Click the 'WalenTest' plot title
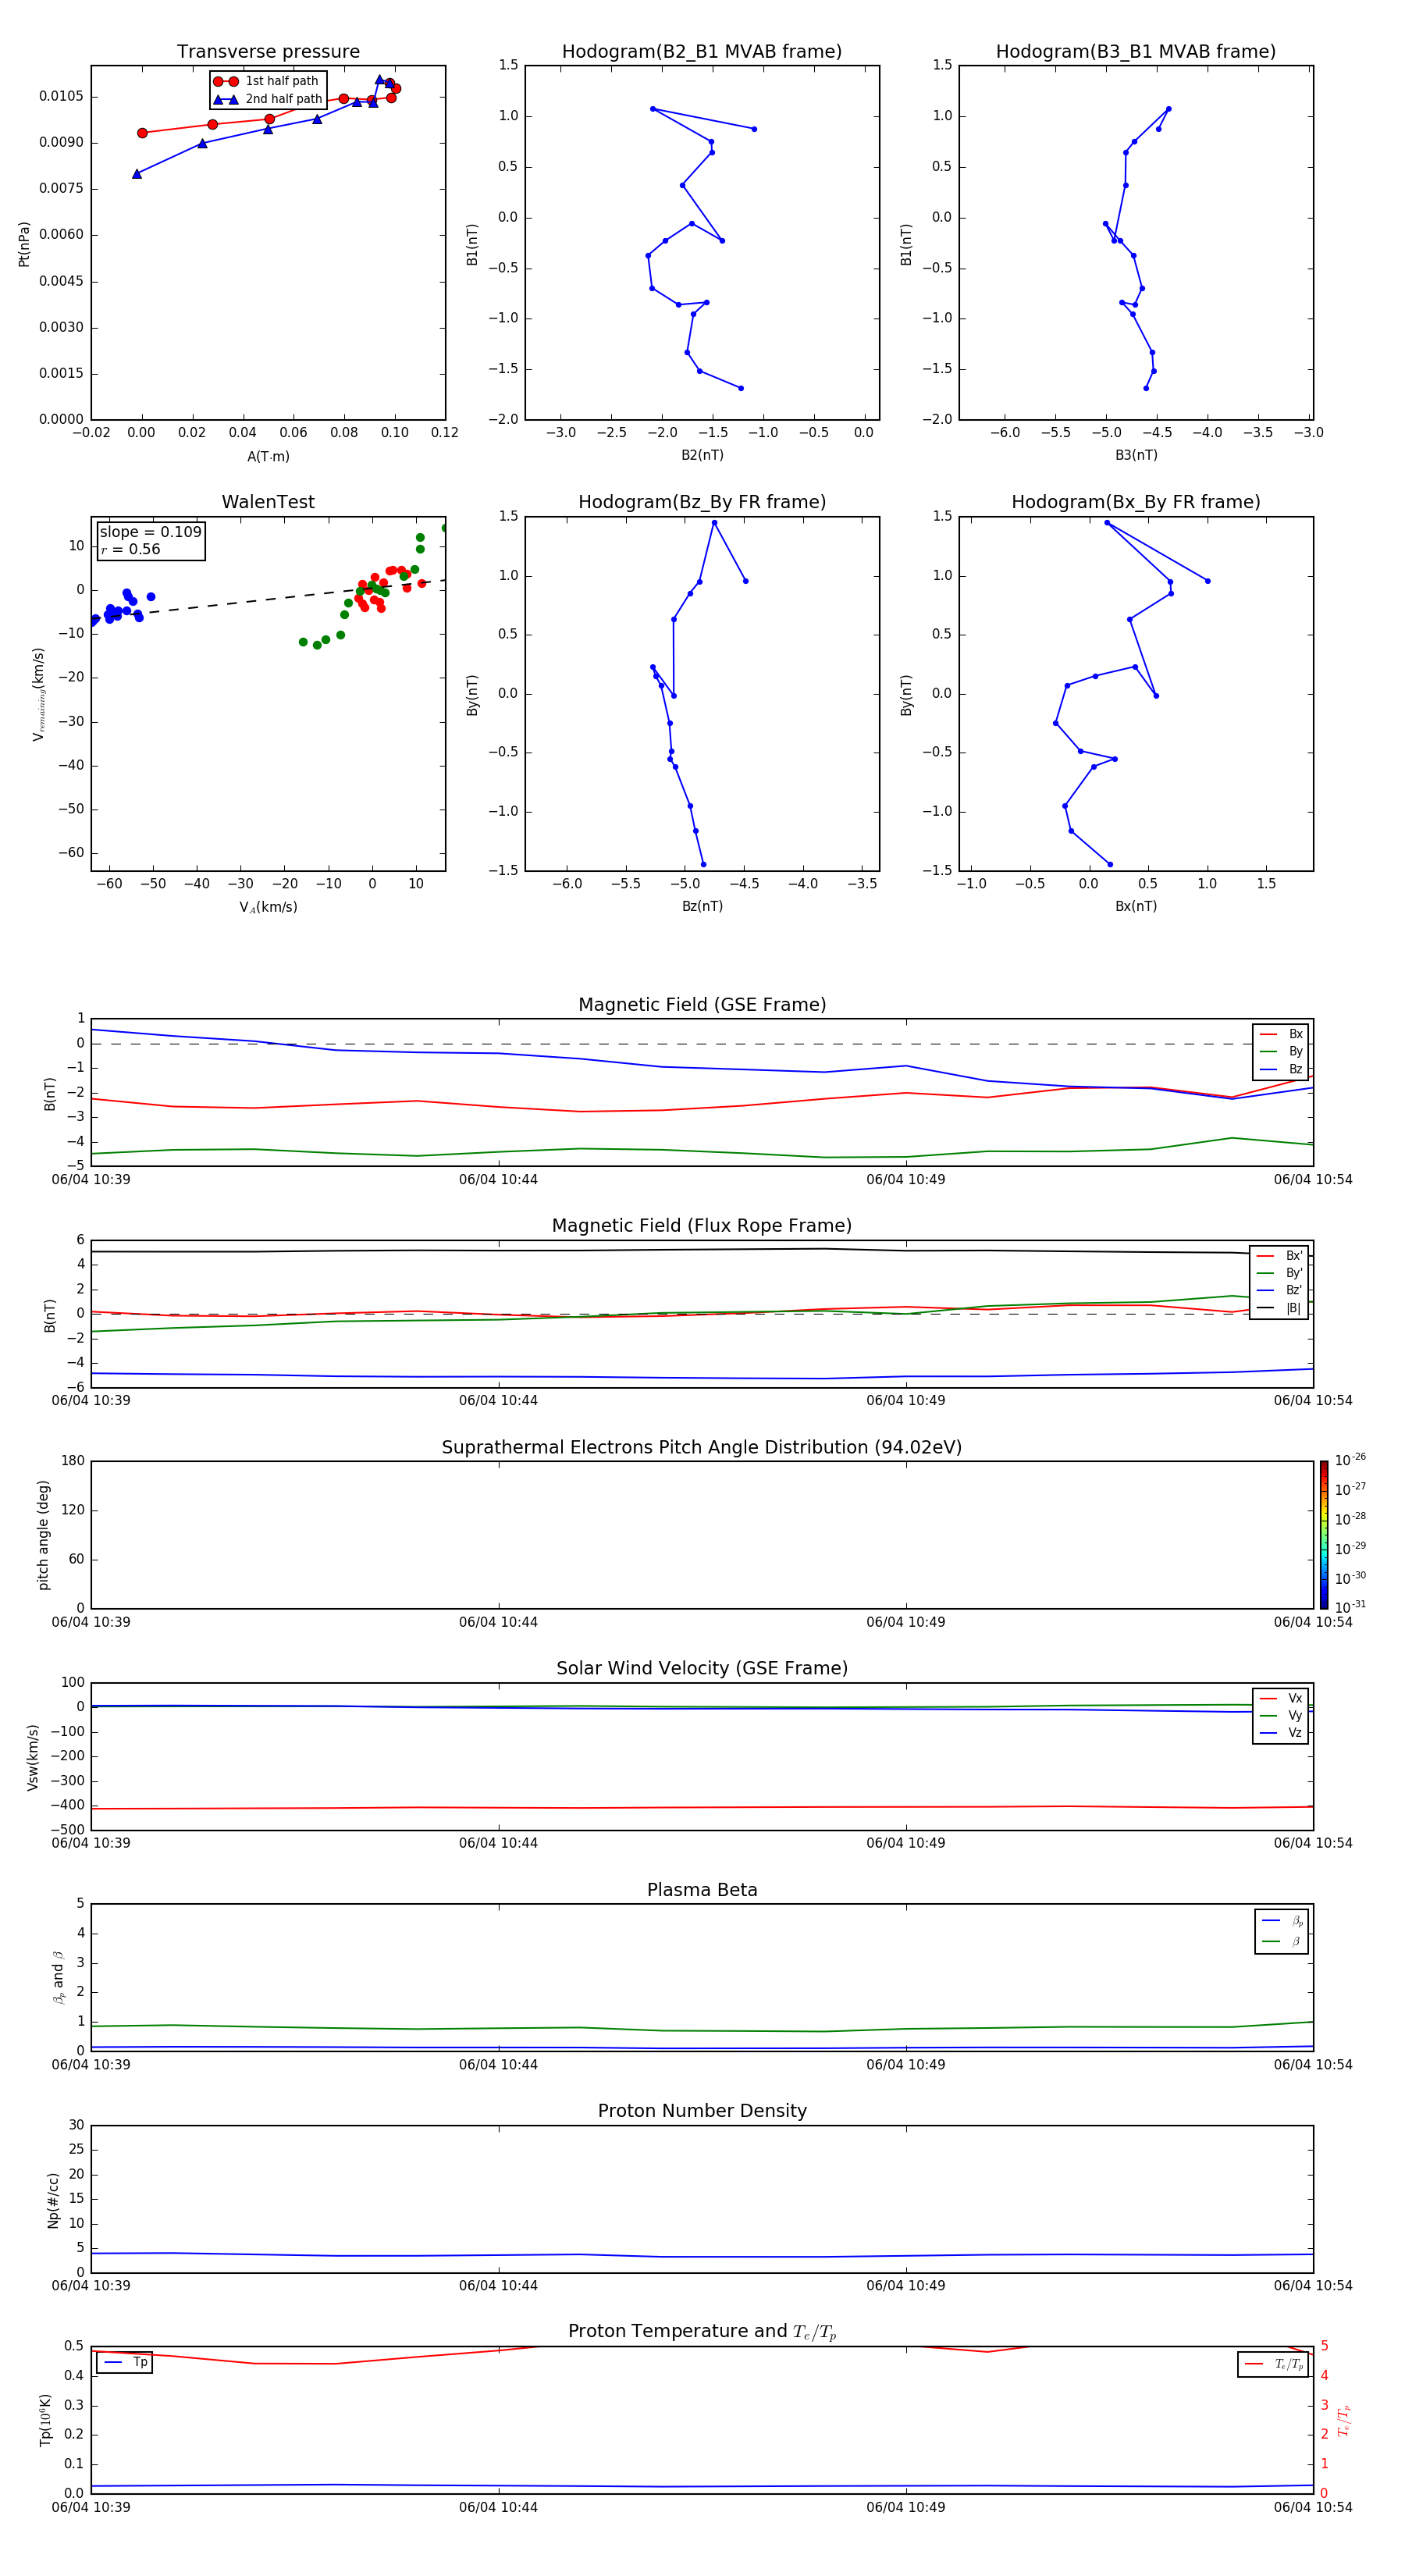Screen dimensions: 1405x2576 point(268,502)
